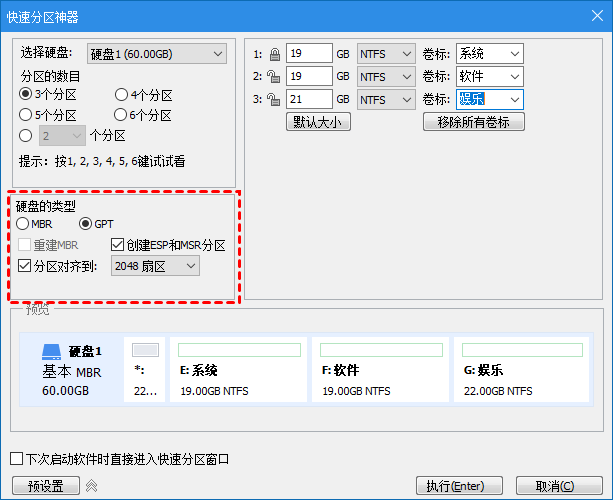Select the E: 系统 partition in preview

(x=238, y=369)
